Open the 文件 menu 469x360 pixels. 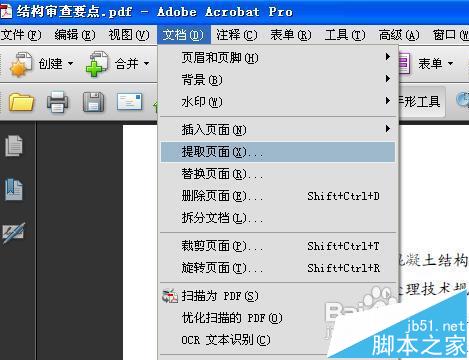[21, 35]
